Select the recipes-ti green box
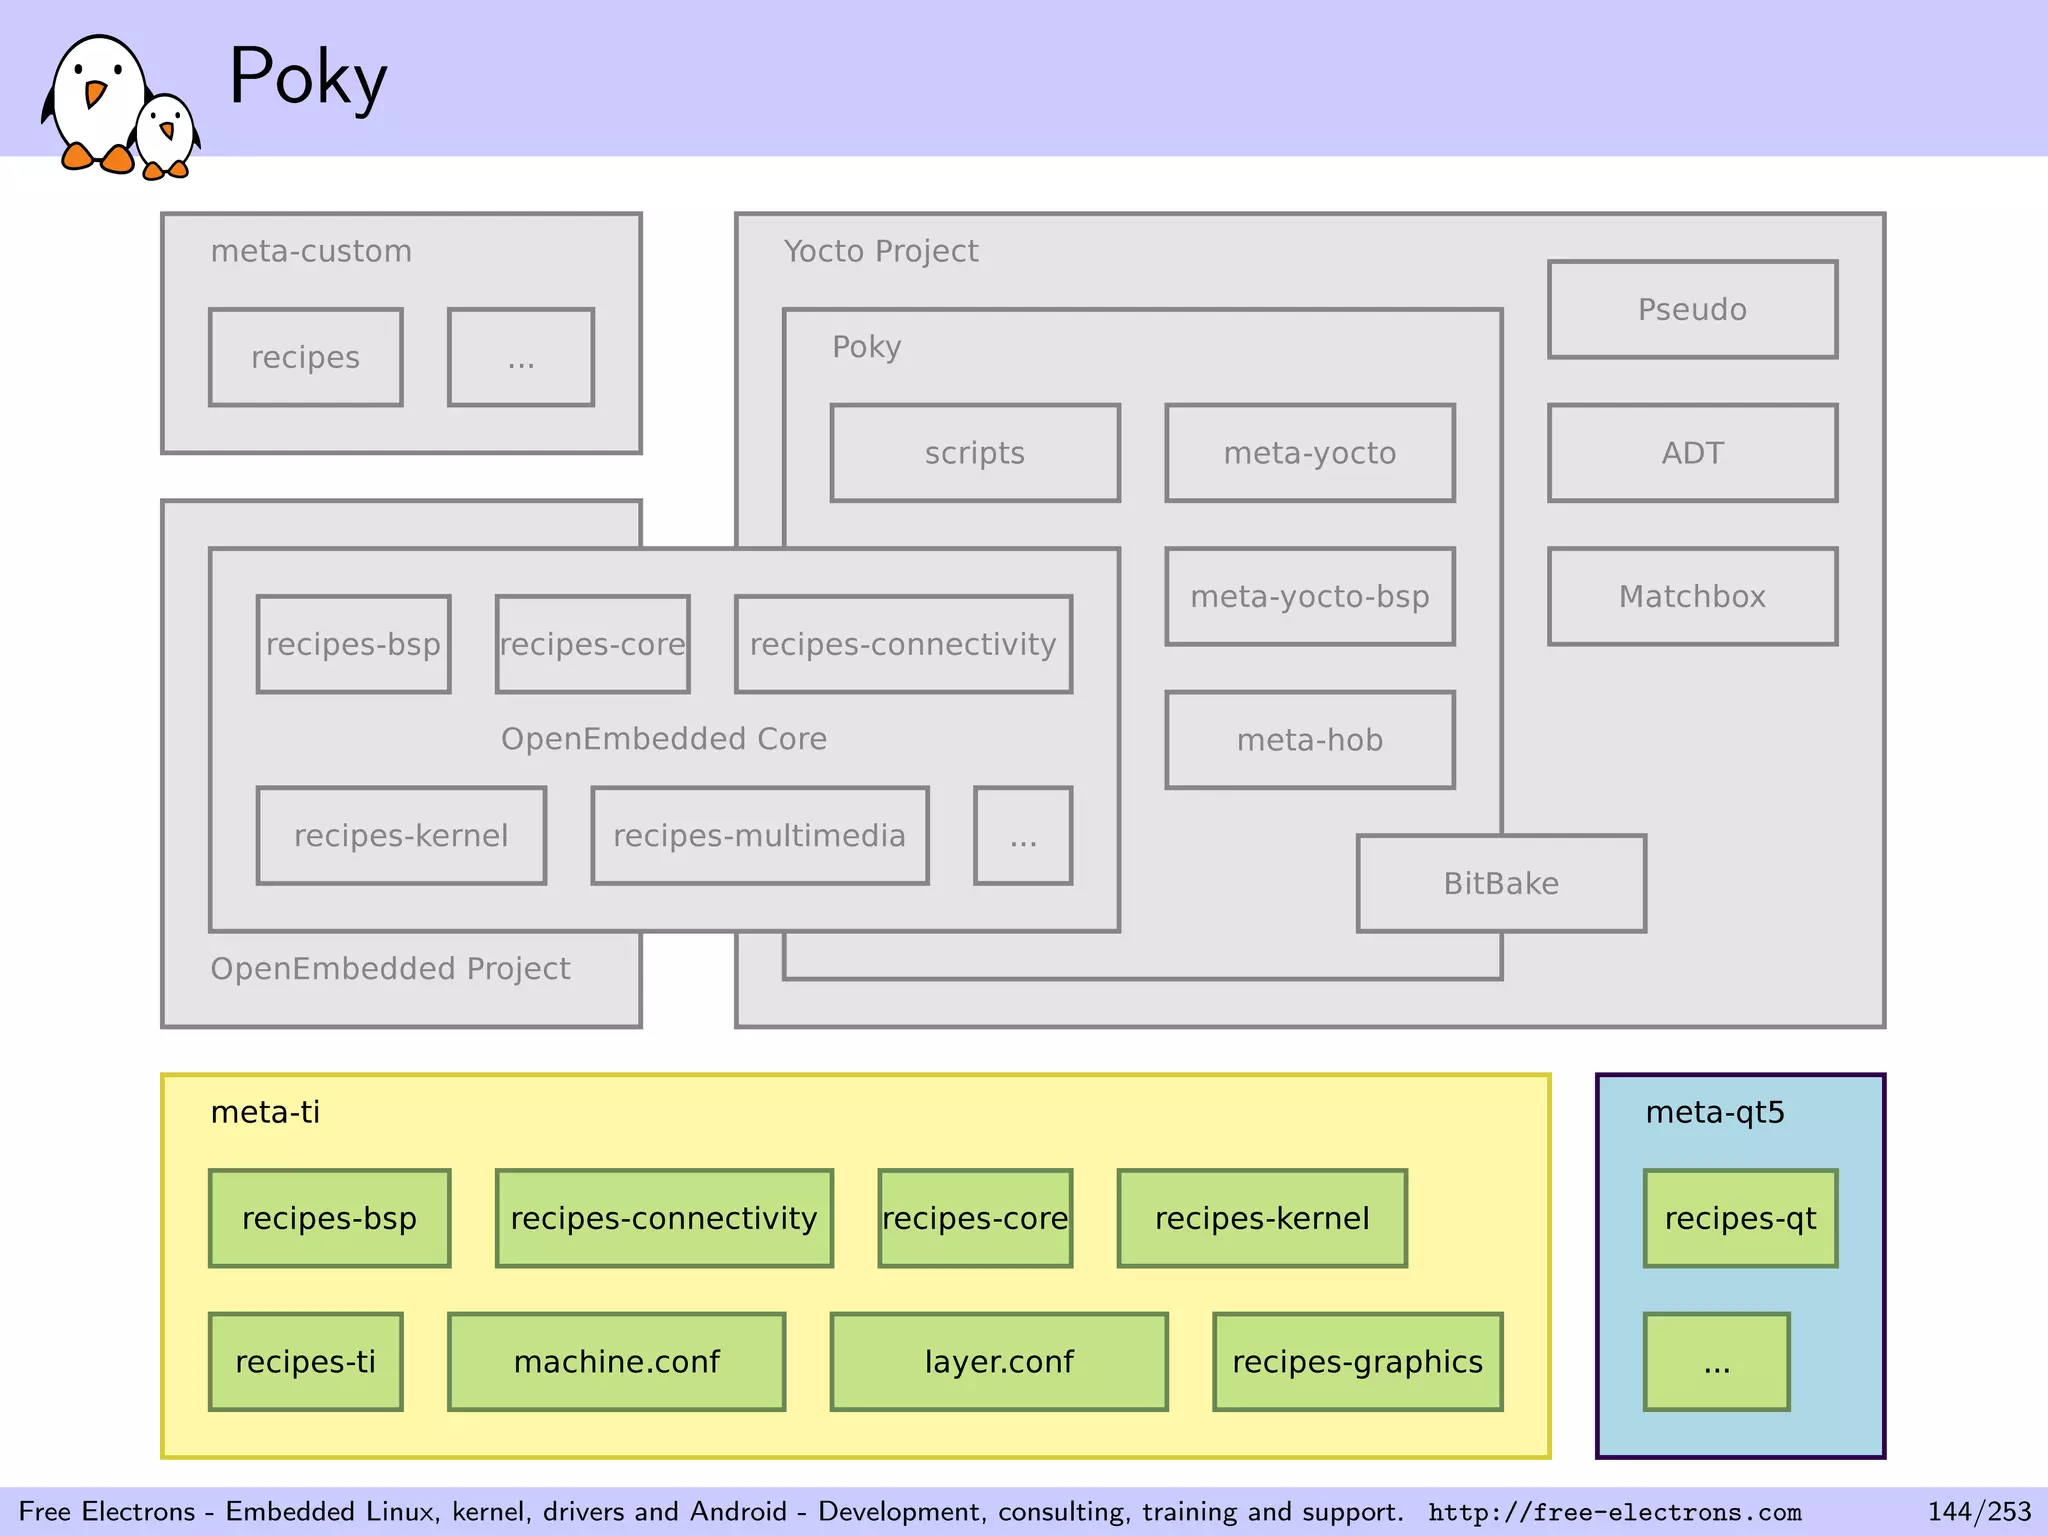 click(x=305, y=1361)
